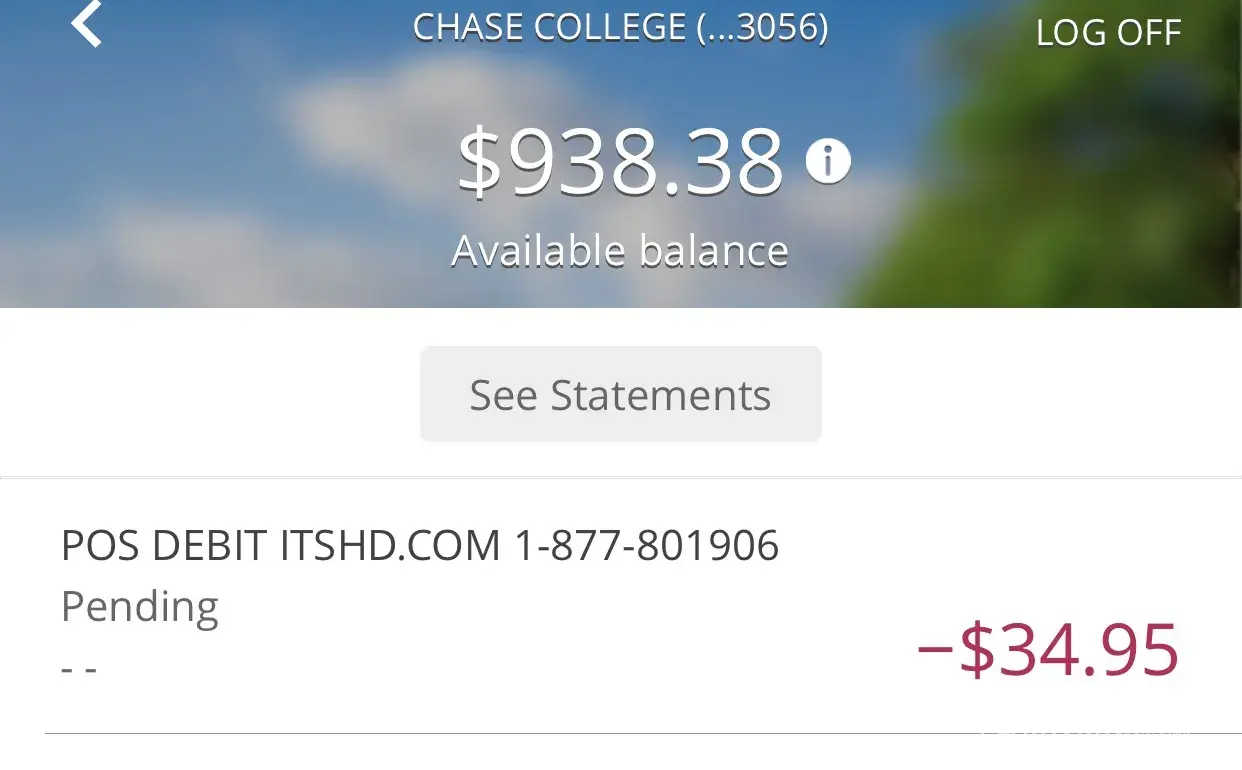Screen dimensions: 1242x770
Task: Open the balance info icon
Action: coord(827,161)
